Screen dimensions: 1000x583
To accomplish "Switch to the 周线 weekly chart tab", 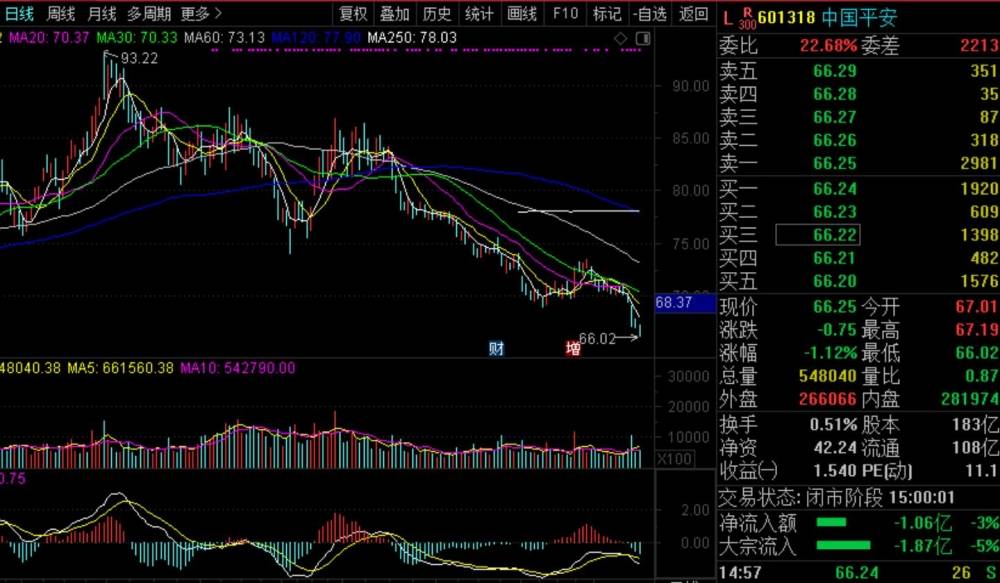I will [x=61, y=13].
